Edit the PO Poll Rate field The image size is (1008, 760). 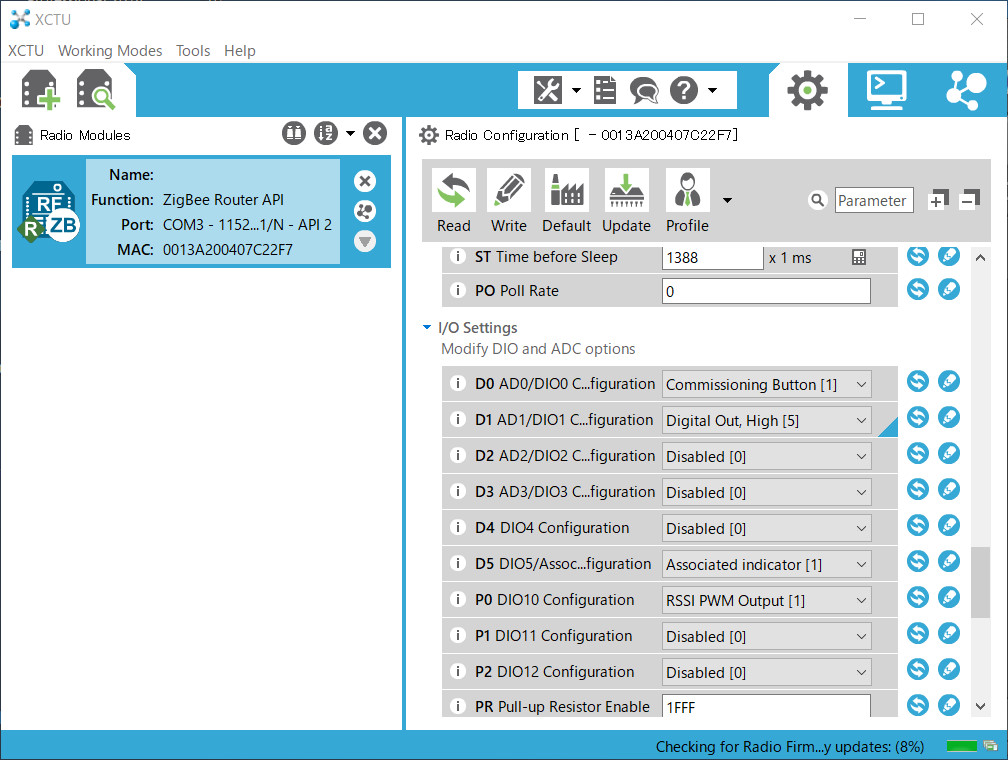point(766,291)
